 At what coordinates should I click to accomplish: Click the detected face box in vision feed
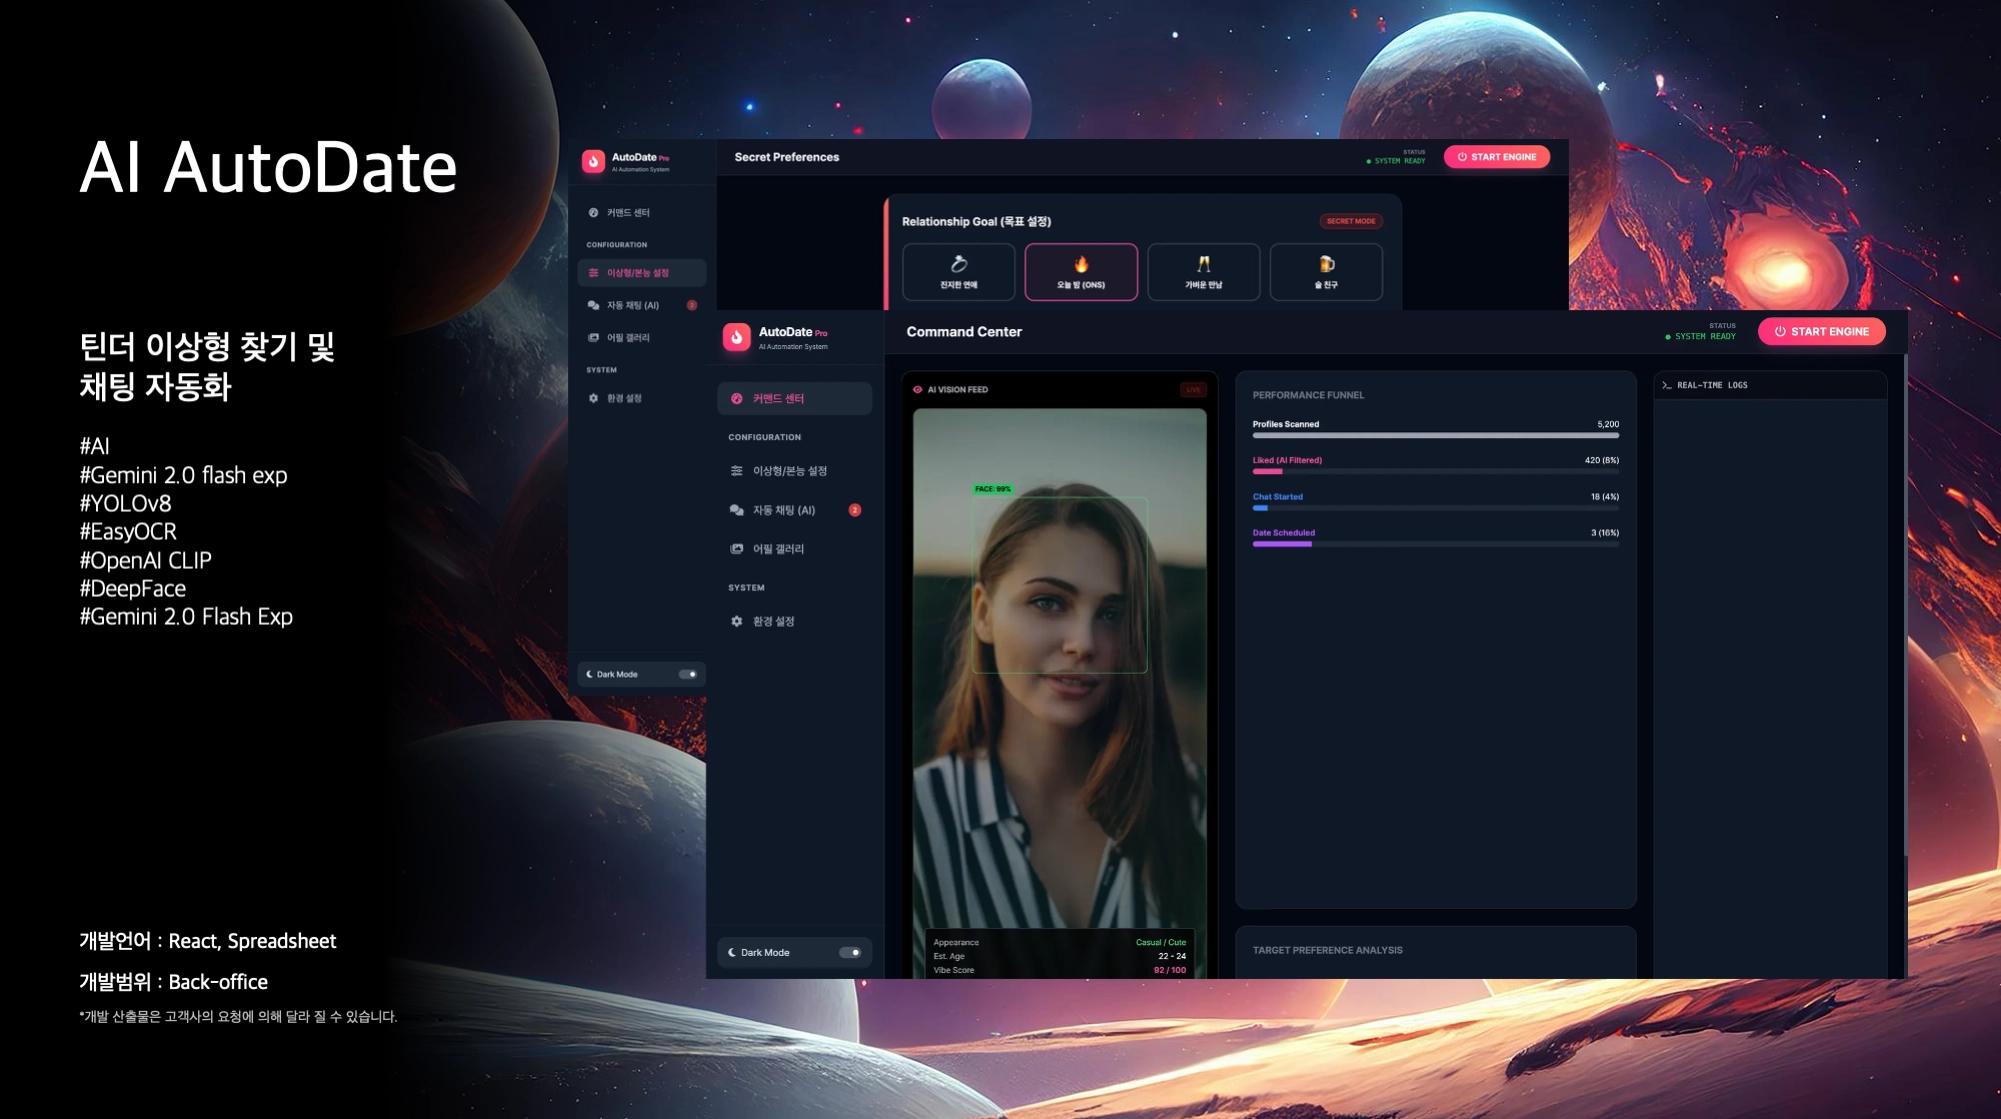[1059, 585]
